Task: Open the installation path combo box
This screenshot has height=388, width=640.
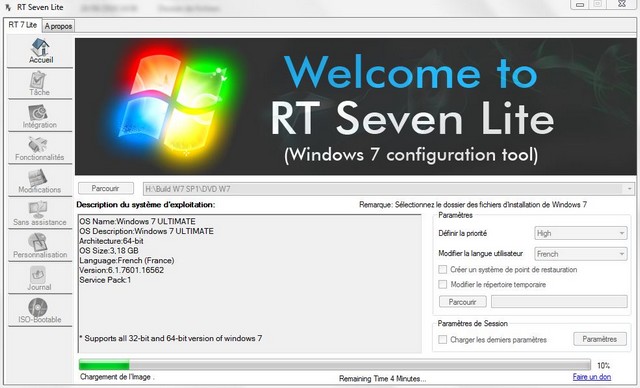Action: [389, 189]
